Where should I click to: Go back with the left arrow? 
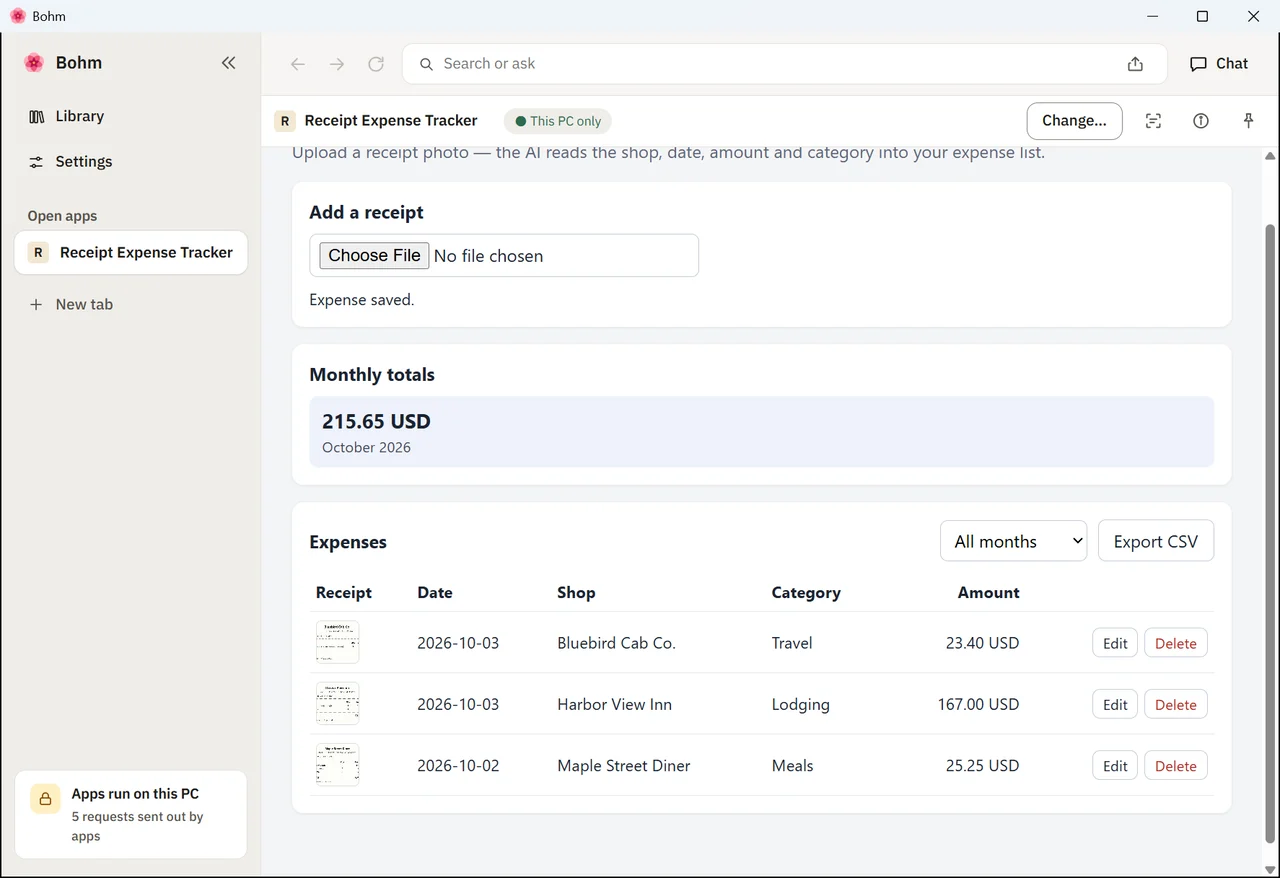297,64
